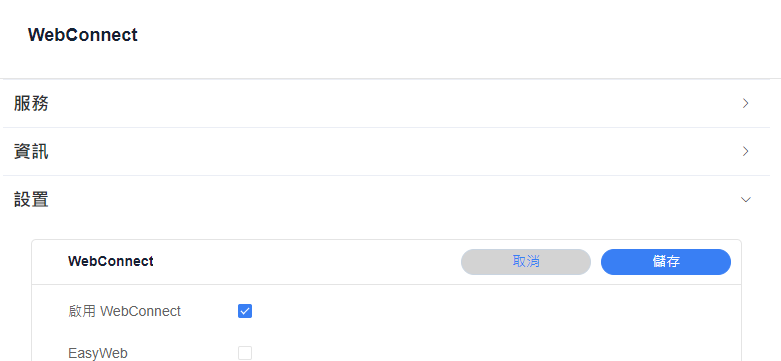The width and height of the screenshot is (781, 361).
Task: Click the 啟用 WebConnect label text
Action: click(125, 311)
